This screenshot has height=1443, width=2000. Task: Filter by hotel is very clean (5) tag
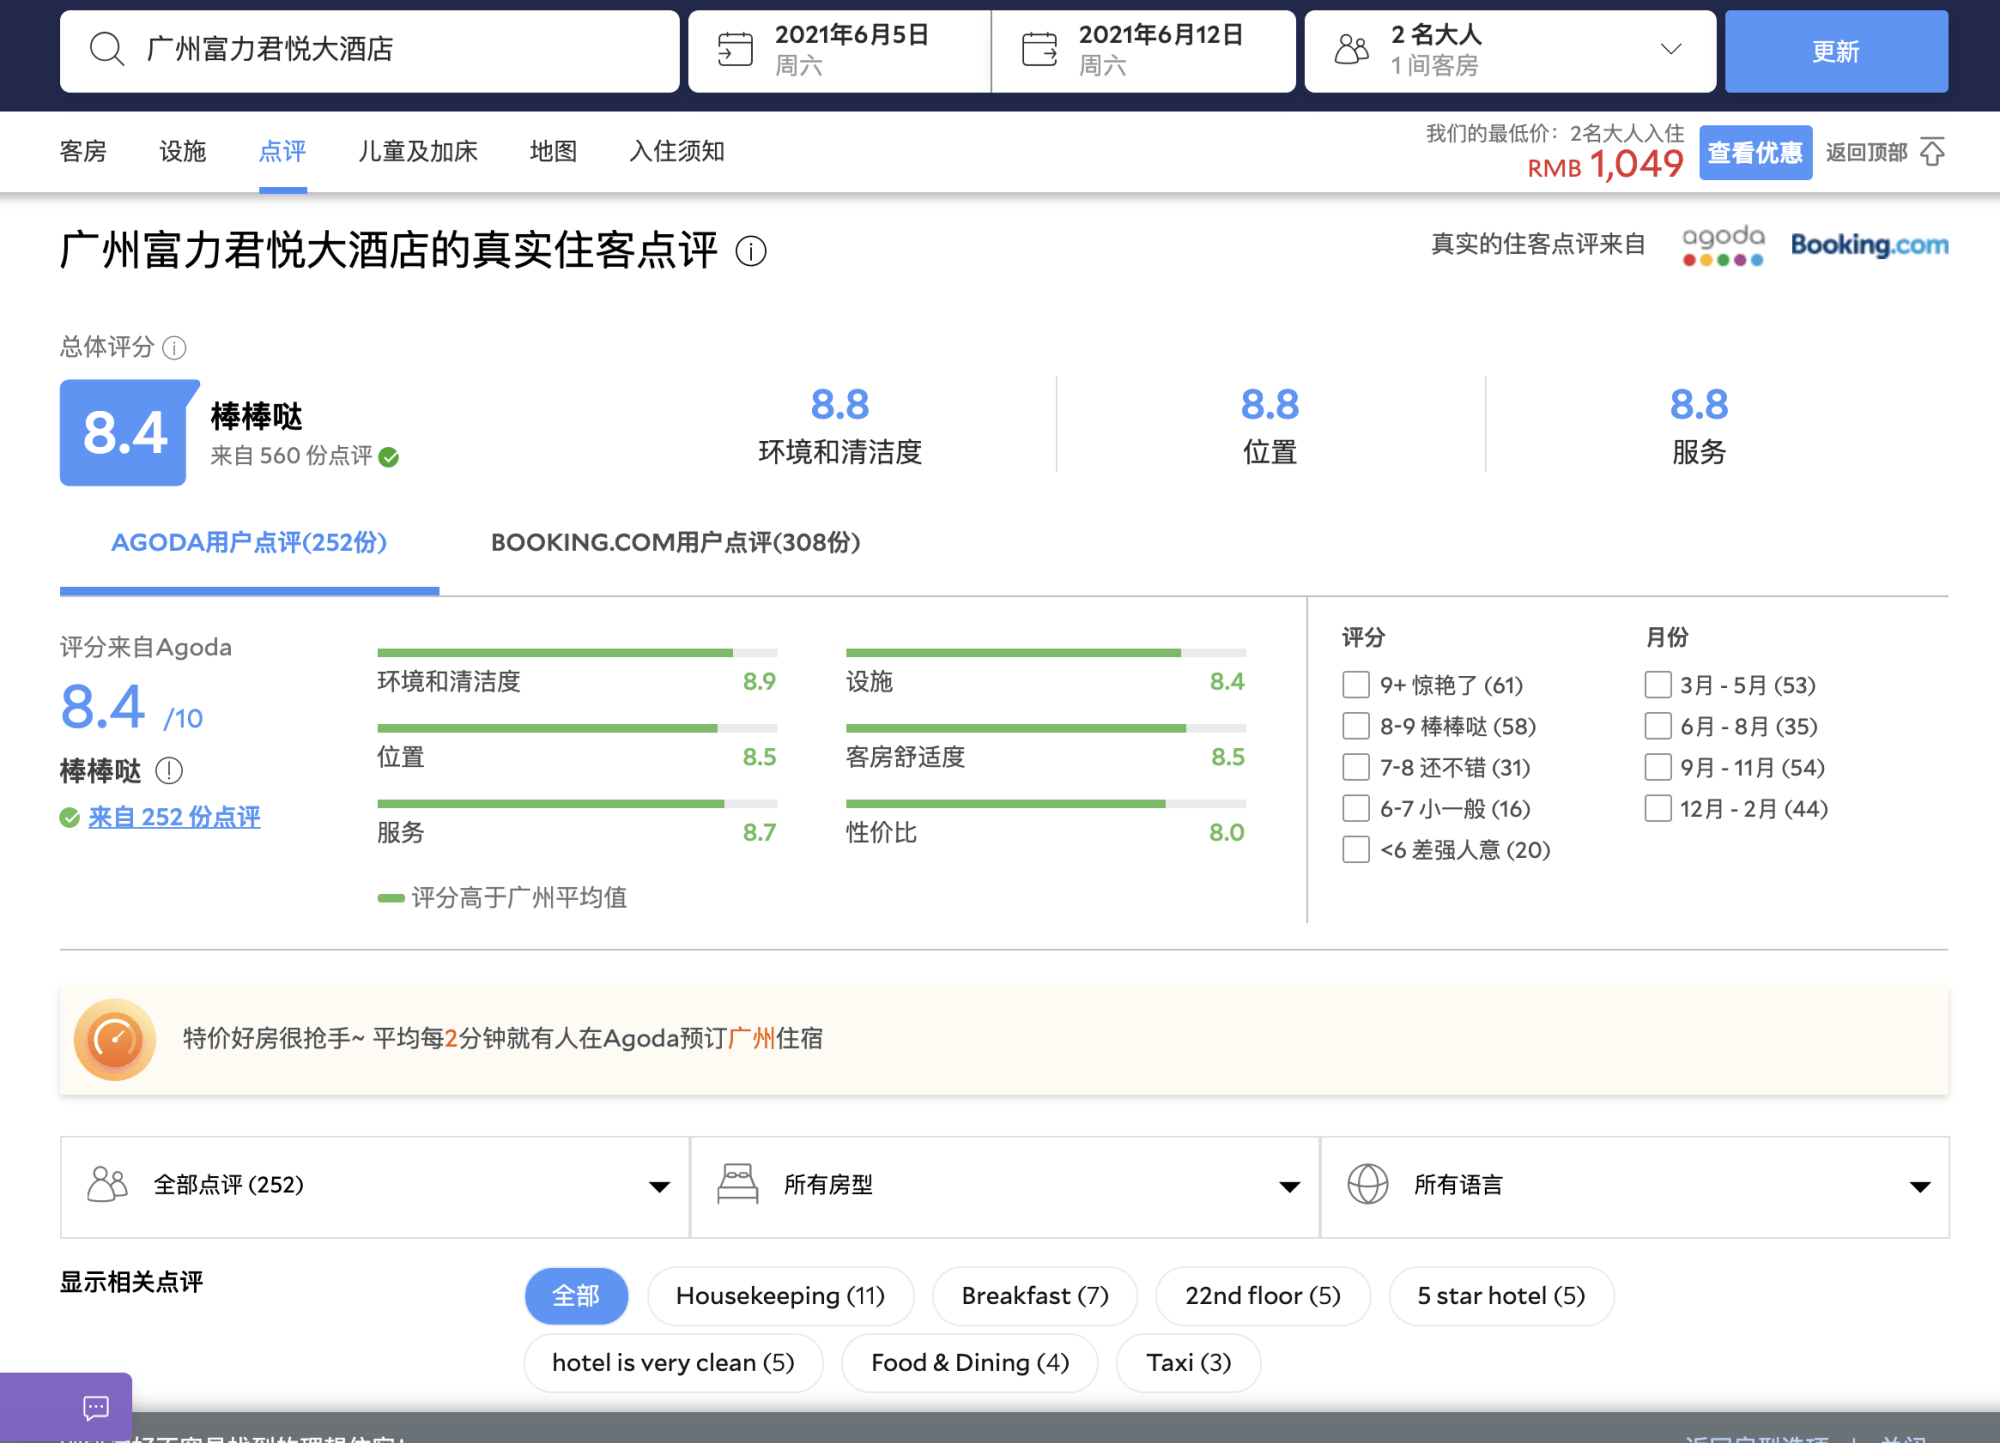tap(673, 1363)
